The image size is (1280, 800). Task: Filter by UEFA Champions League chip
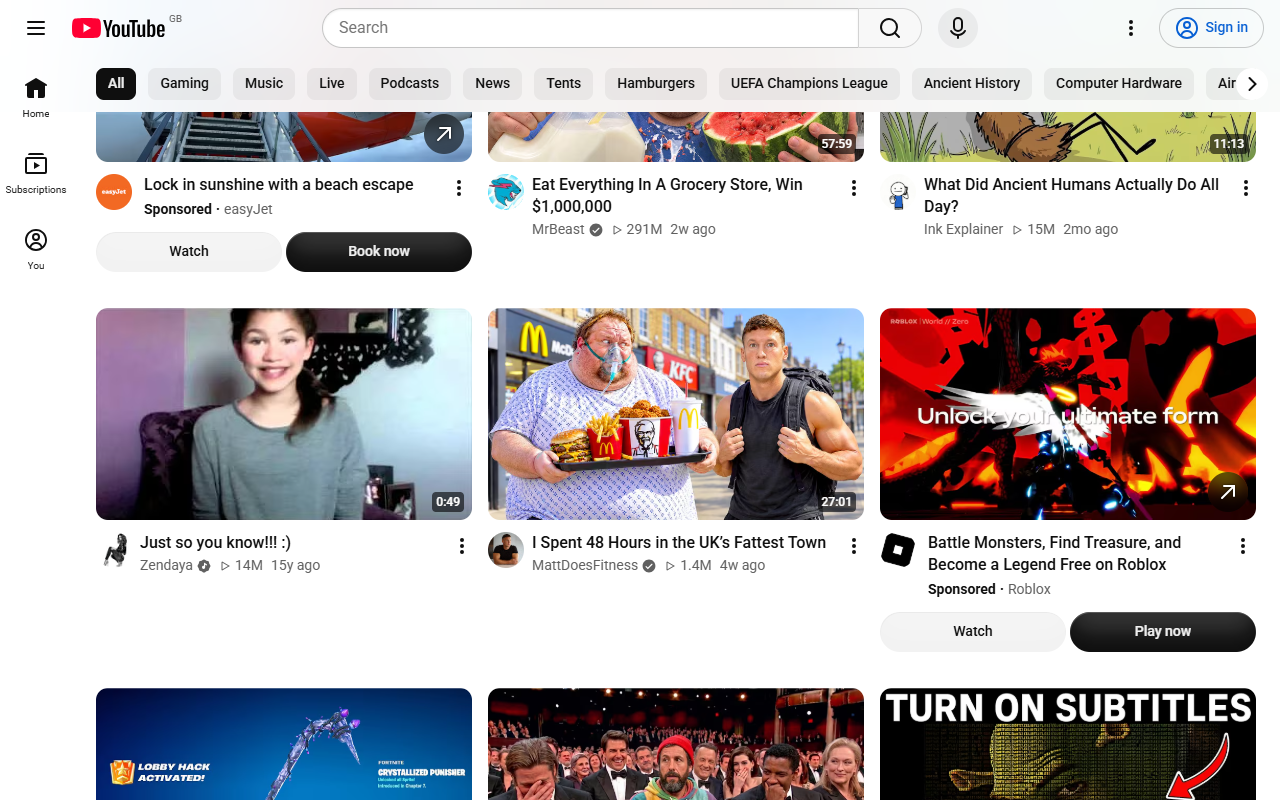click(x=809, y=84)
